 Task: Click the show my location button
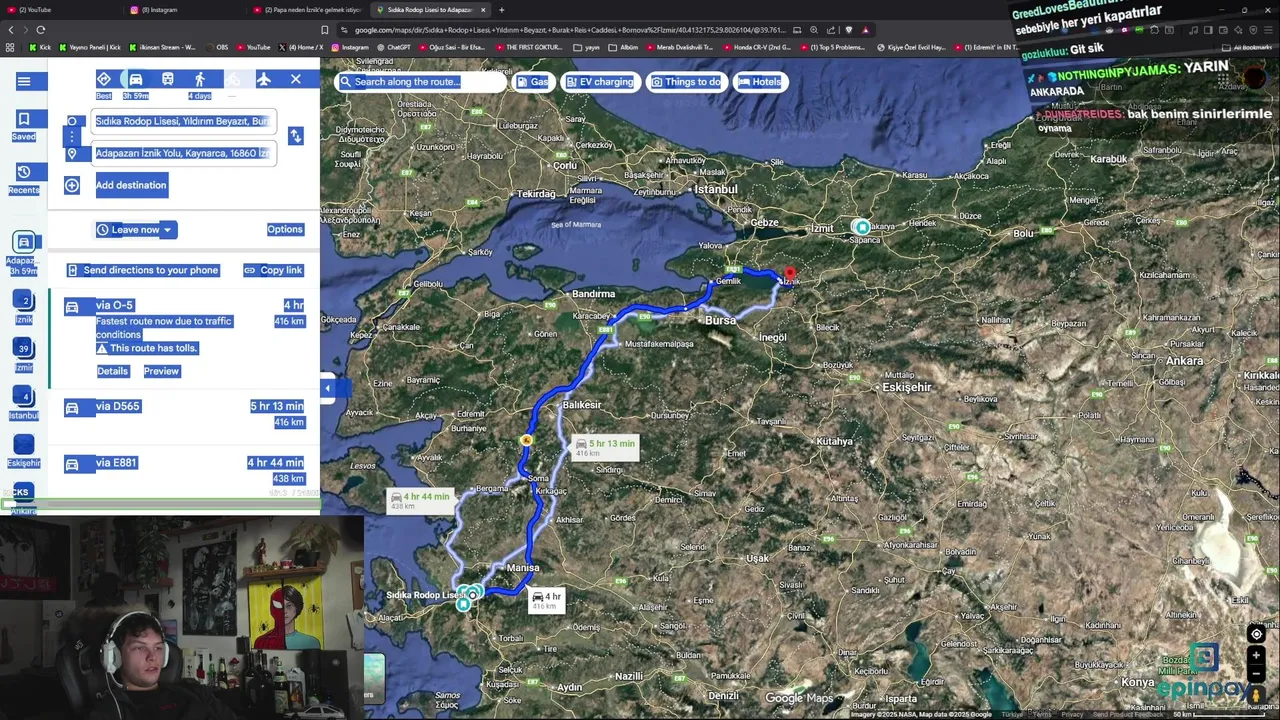point(1256,634)
